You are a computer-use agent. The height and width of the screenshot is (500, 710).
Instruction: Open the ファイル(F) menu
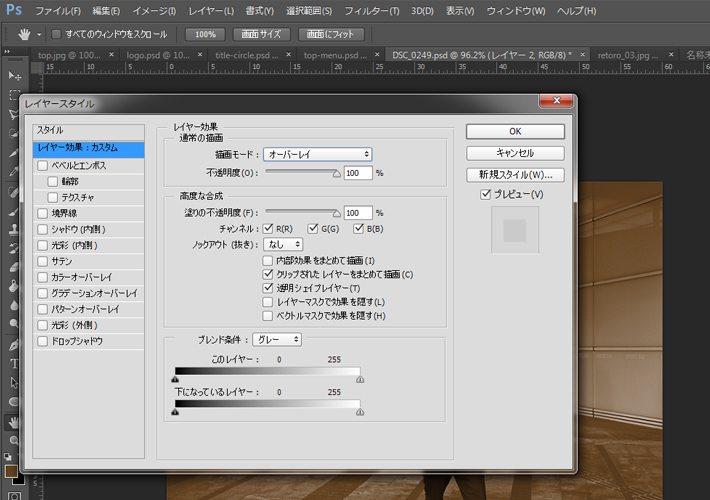pos(58,10)
